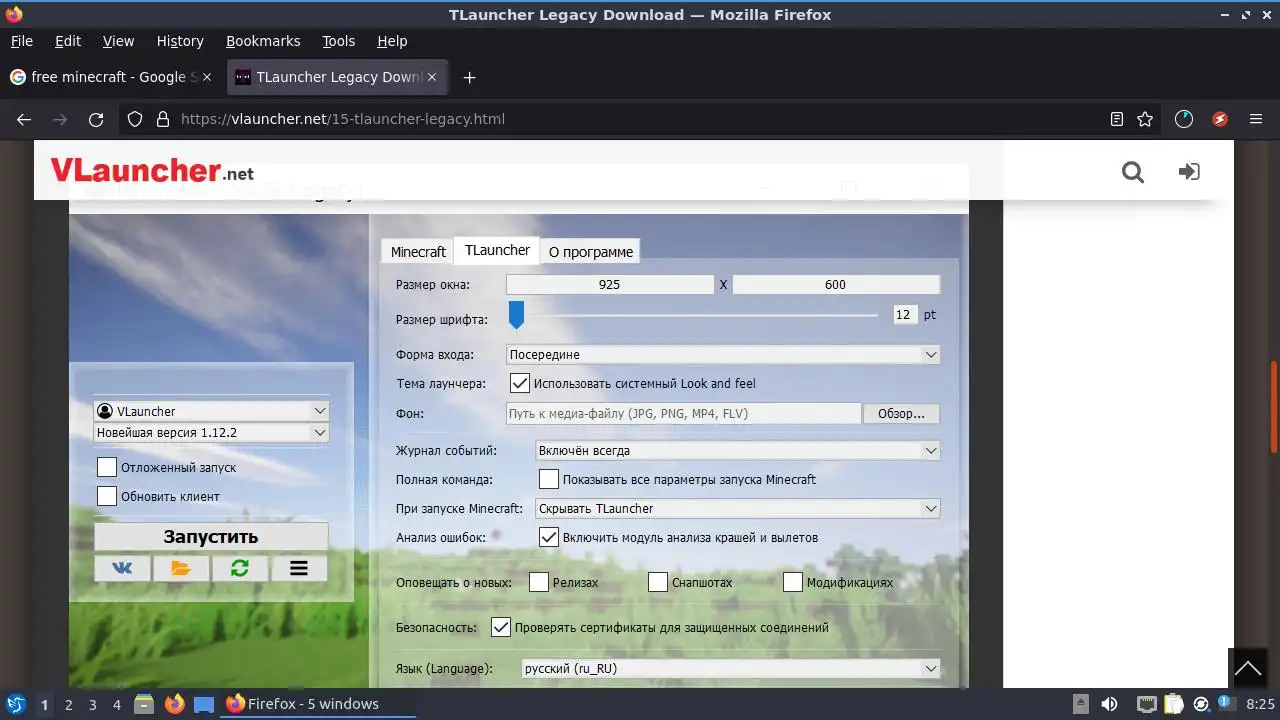1280x720 pixels.
Task: Click the site security padlock icon
Action: coord(163,119)
